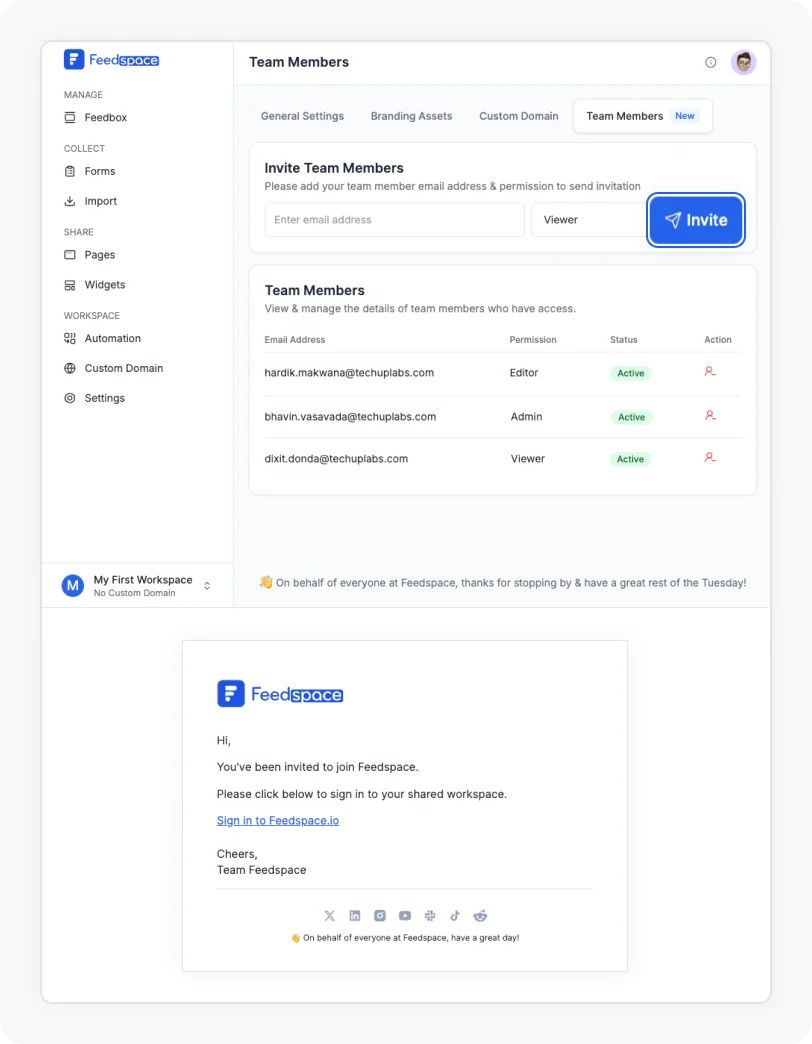The height and width of the screenshot is (1044, 812).
Task: Follow the Sign in to Feedspace.io link
Action: [278, 821]
